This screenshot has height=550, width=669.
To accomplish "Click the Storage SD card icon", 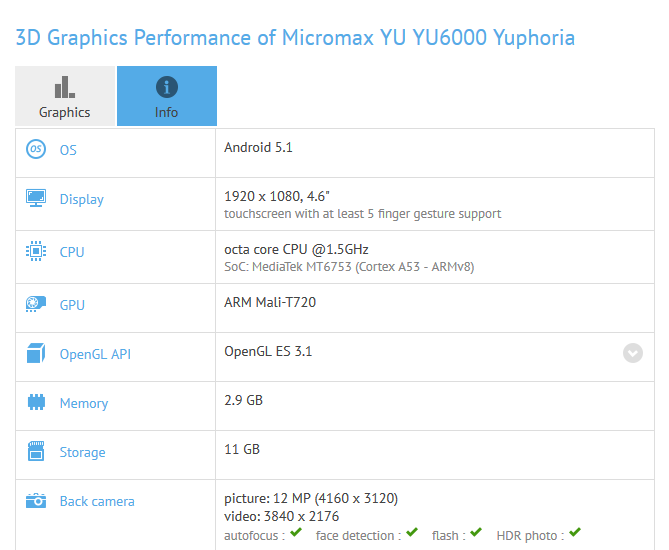I will click(36, 451).
